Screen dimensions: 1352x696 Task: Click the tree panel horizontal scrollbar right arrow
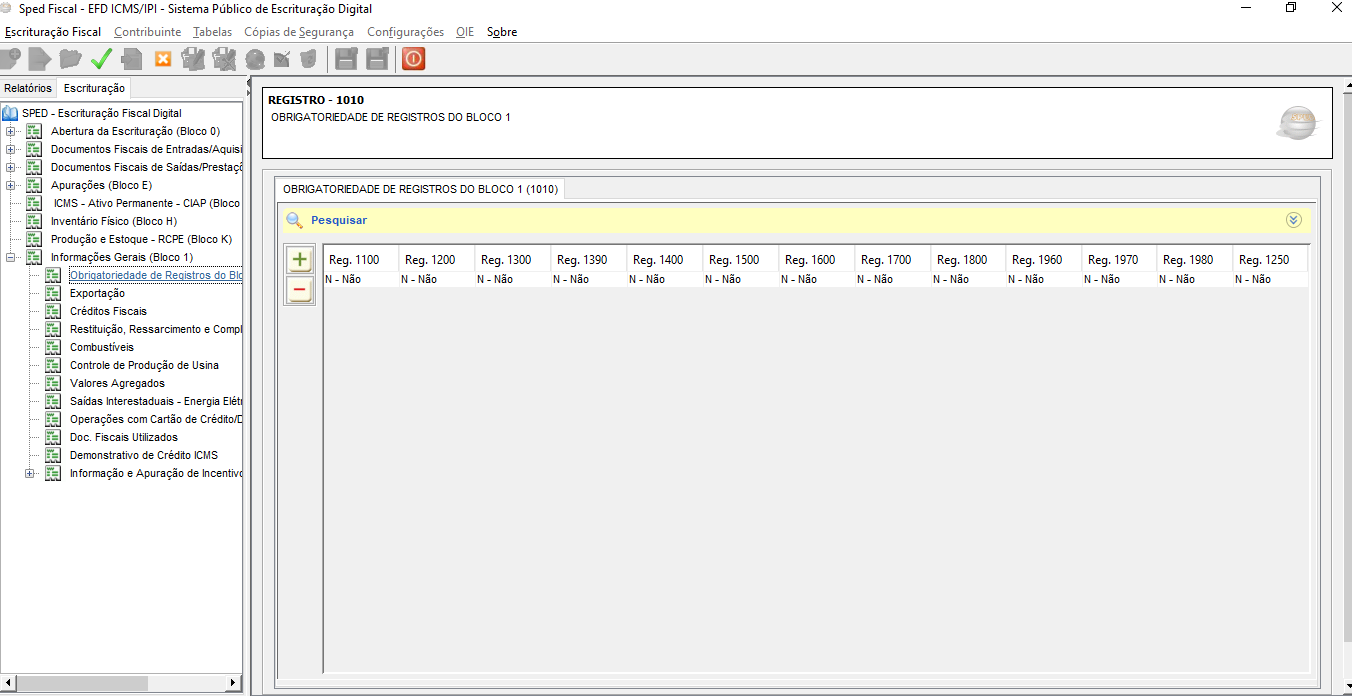click(234, 683)
